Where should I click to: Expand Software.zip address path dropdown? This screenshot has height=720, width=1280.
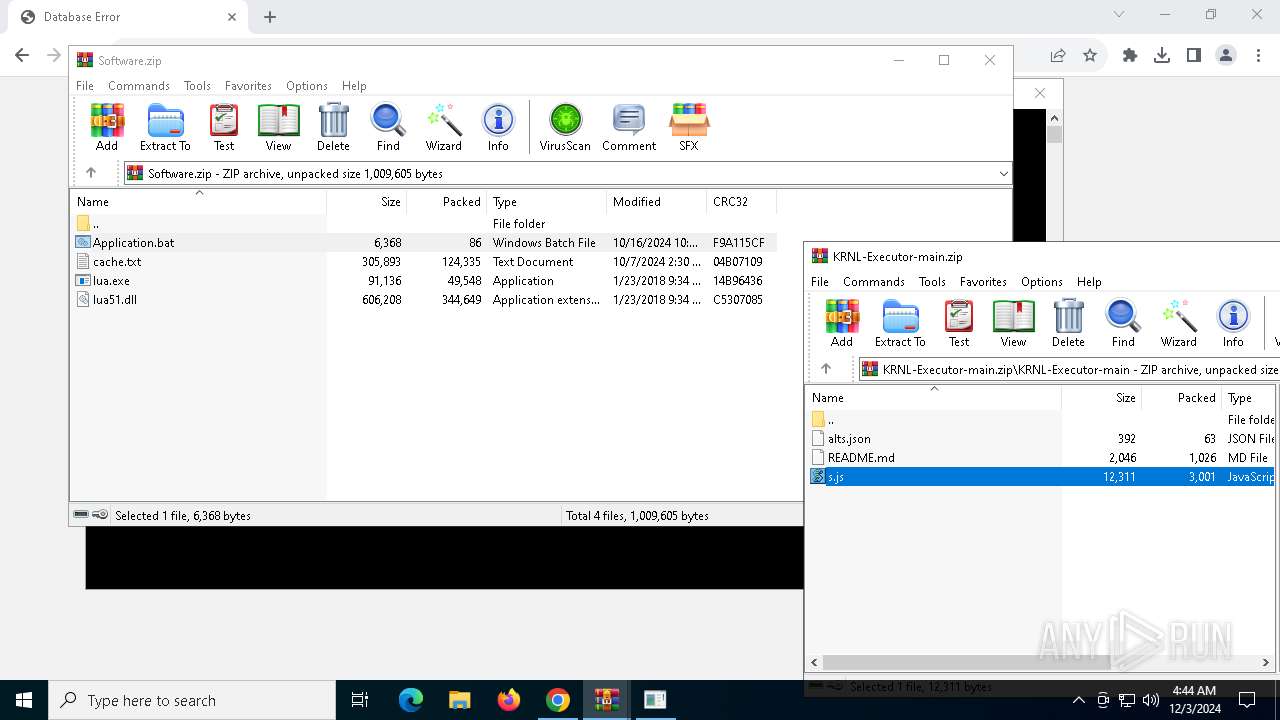pyautogui.click(x=1003, y=173)
